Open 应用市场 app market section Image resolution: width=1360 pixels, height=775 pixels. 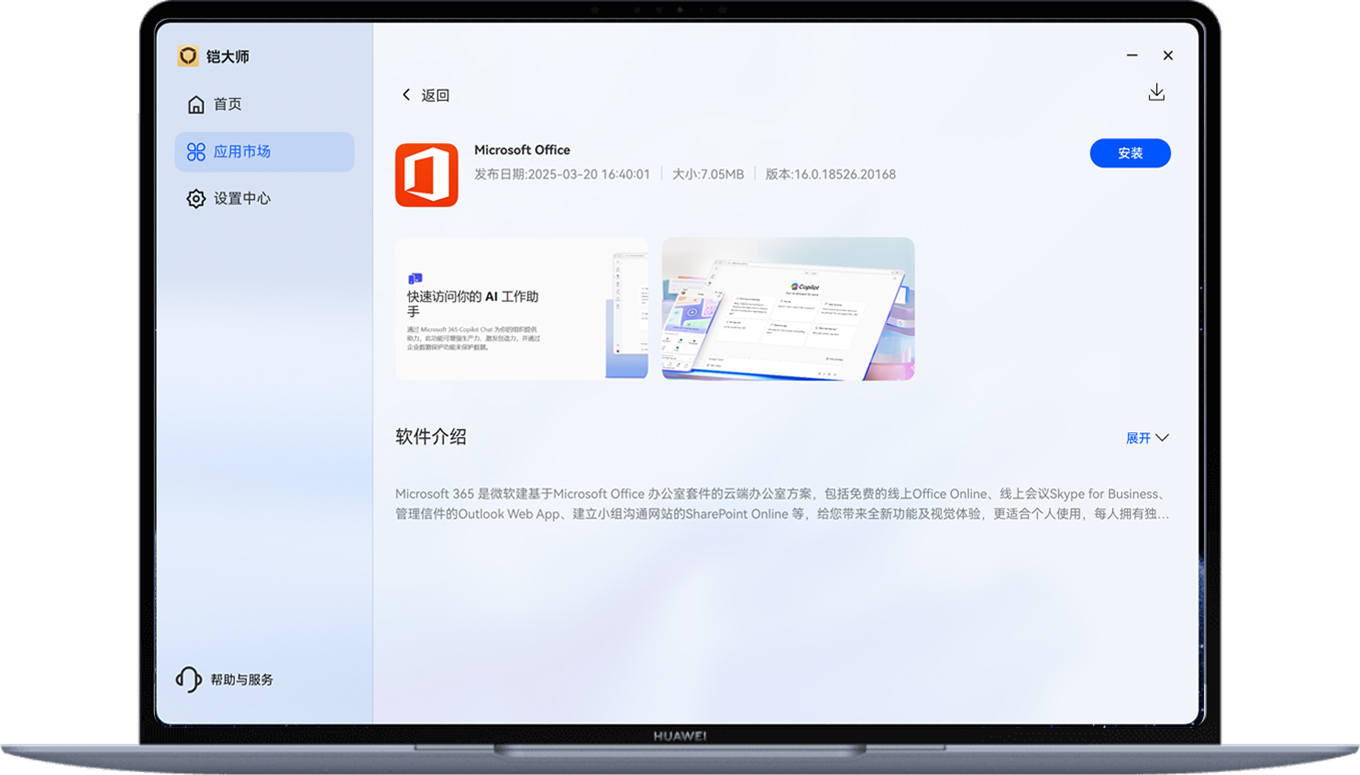pos(264,152)
